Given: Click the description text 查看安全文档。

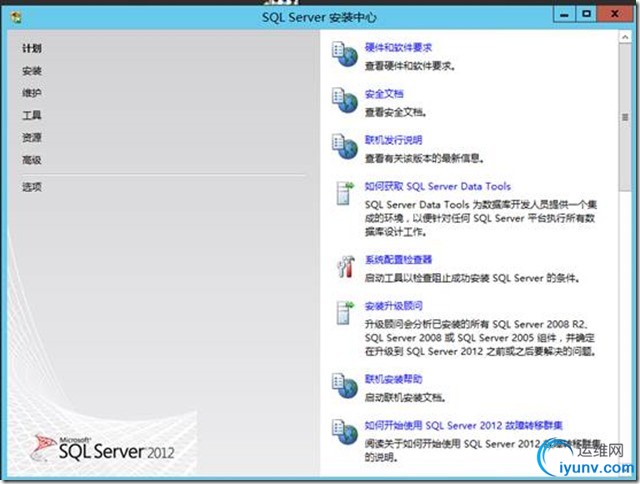Looking at the screenshot, I should (x=396, y=112).
